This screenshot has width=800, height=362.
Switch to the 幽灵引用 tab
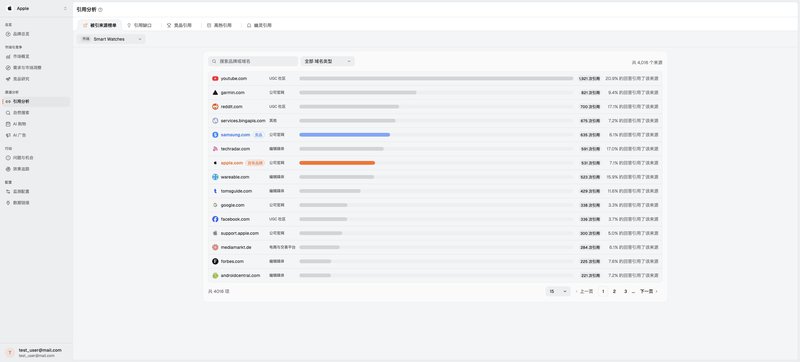click(x=259, y=25)
